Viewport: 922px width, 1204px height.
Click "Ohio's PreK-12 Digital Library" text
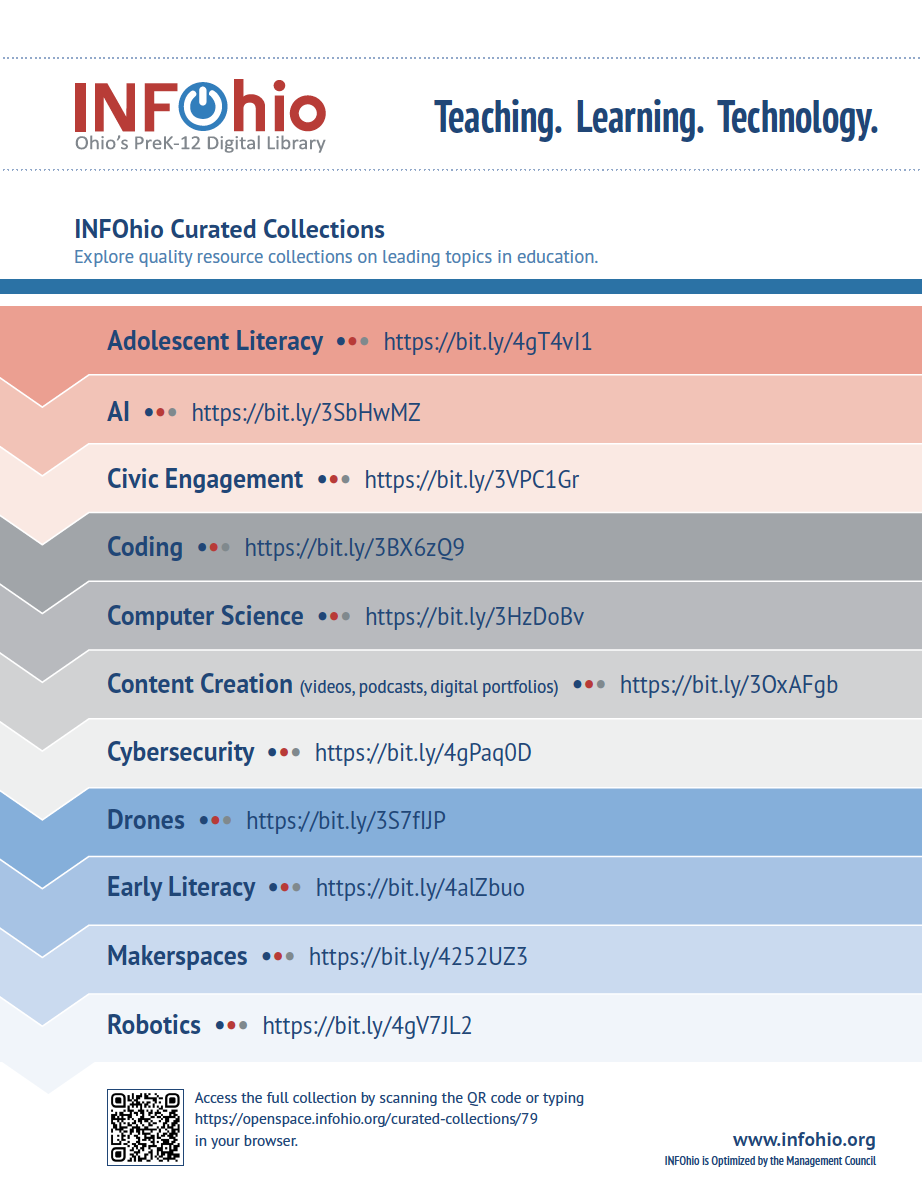[200, 144]
